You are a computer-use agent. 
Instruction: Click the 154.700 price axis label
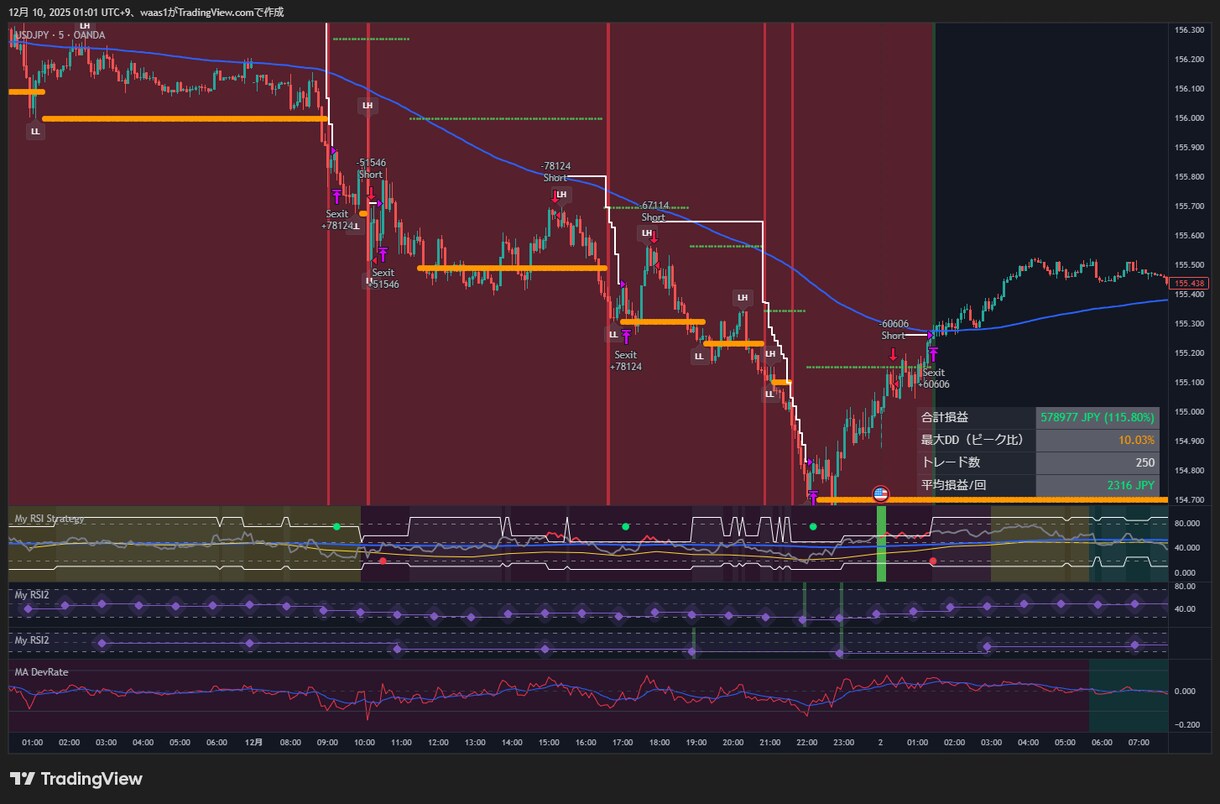pos(1189,500)
